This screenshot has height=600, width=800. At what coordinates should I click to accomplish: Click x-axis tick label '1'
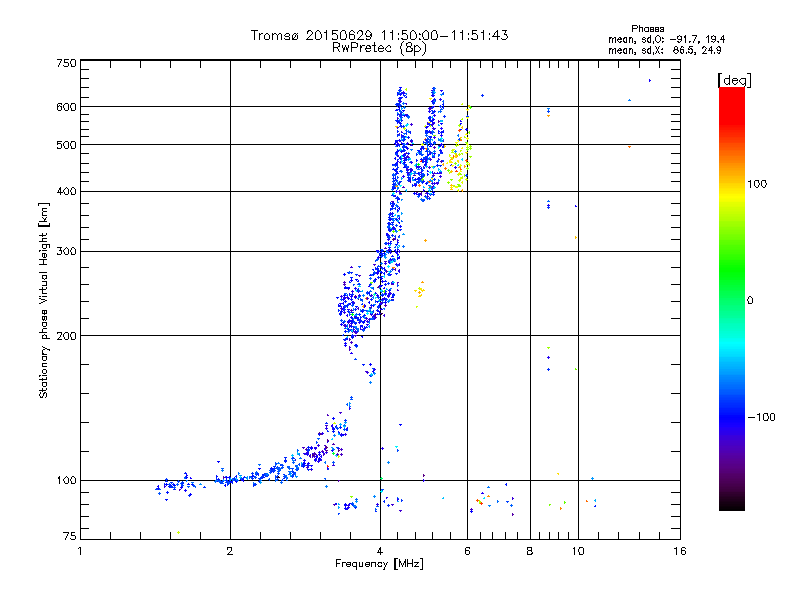[x=80, y=551]
